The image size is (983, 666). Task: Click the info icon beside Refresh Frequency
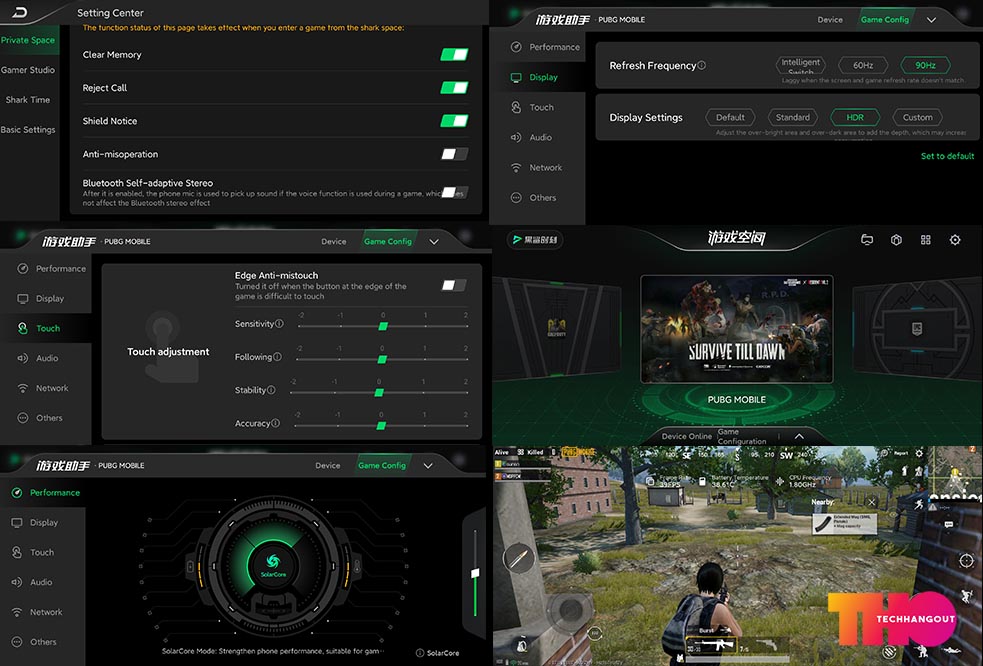(702, 65)
